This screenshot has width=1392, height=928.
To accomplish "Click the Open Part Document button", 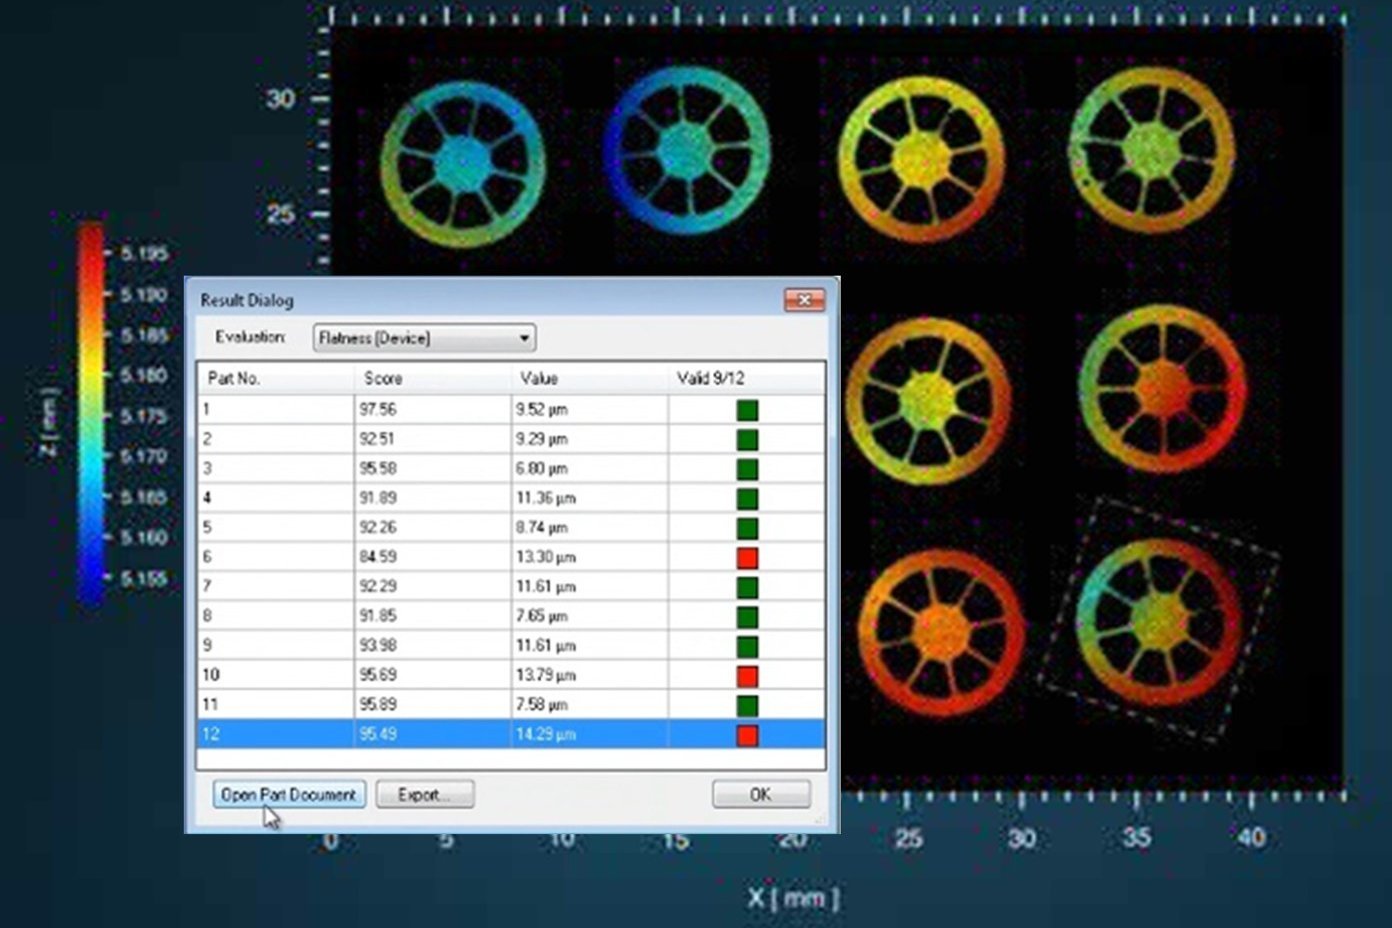I will coord(288,793).
